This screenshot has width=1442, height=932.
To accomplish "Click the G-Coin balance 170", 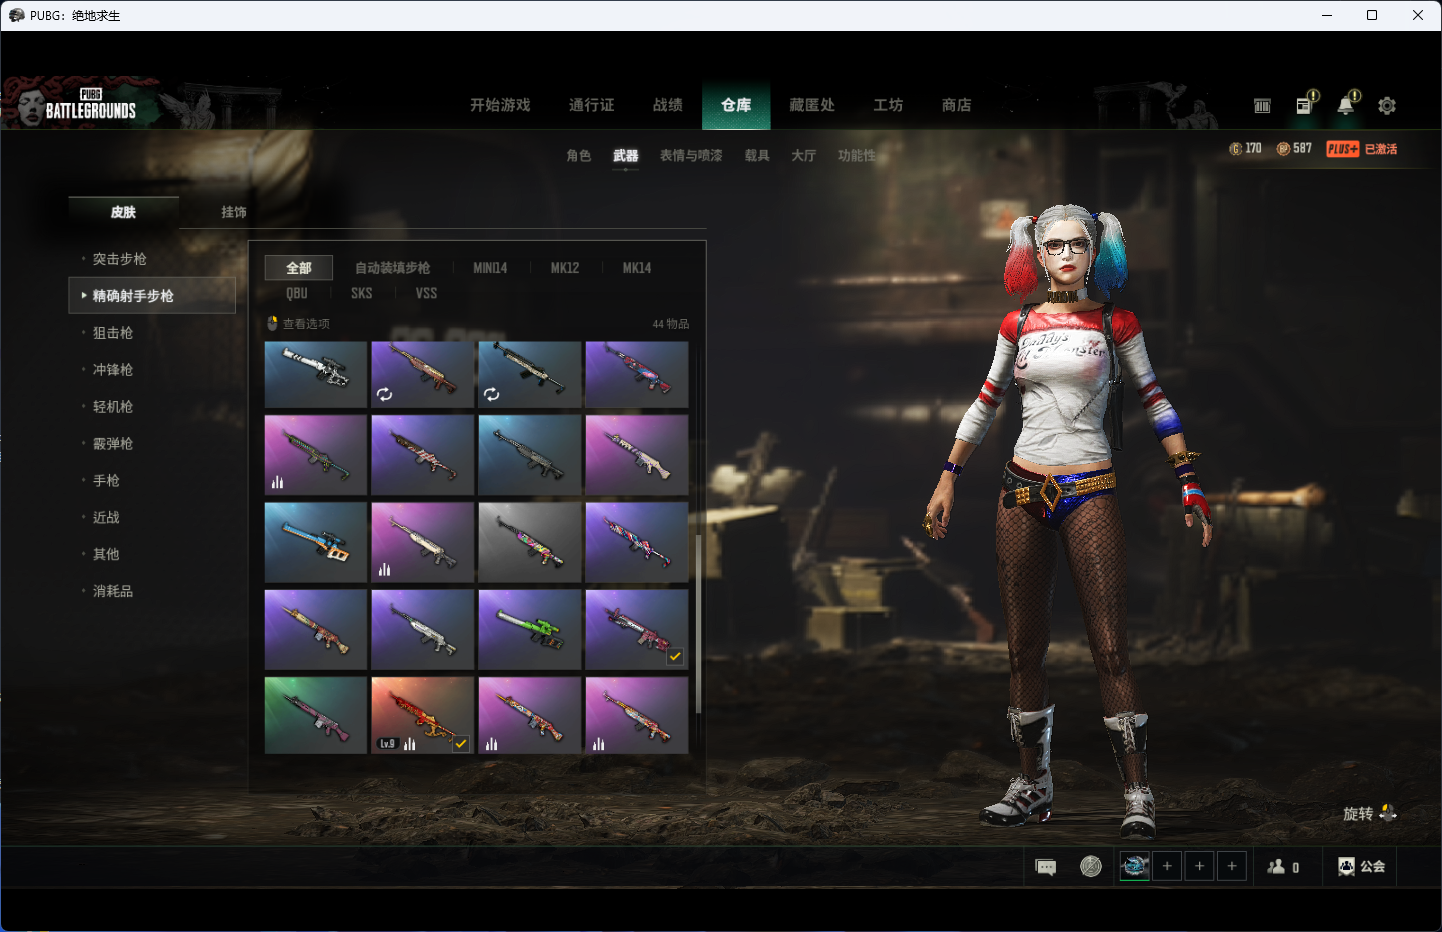I will tap(1245, 148).
